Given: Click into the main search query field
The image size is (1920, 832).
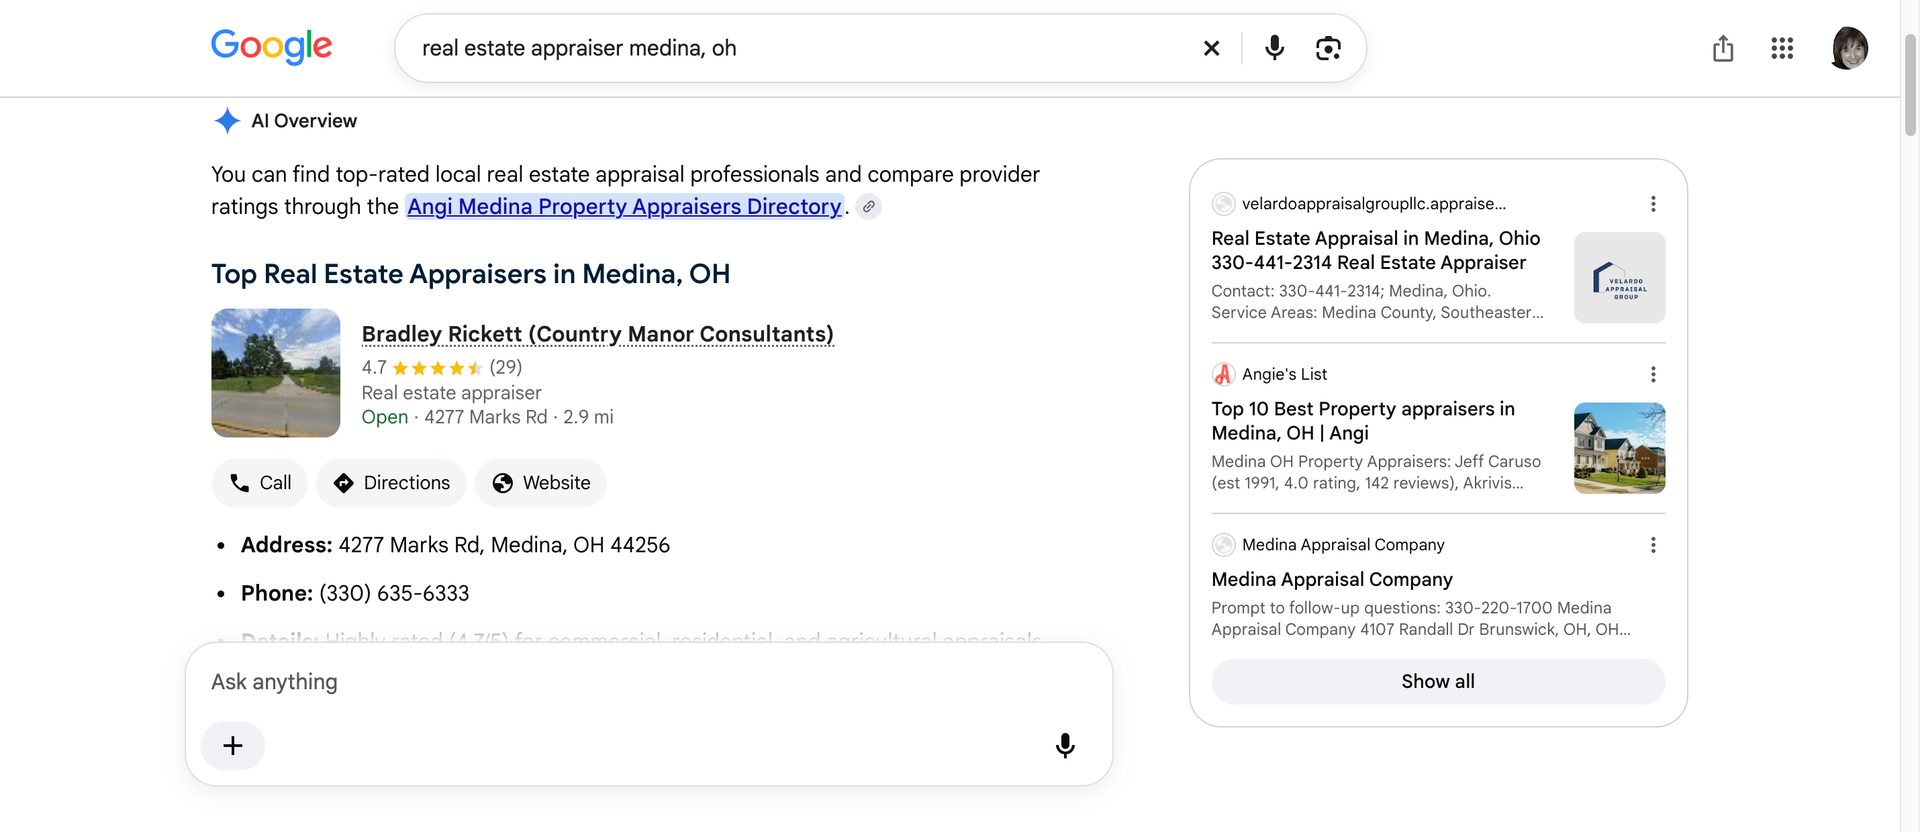Looking at the screenshot, I should coord(800,48).
